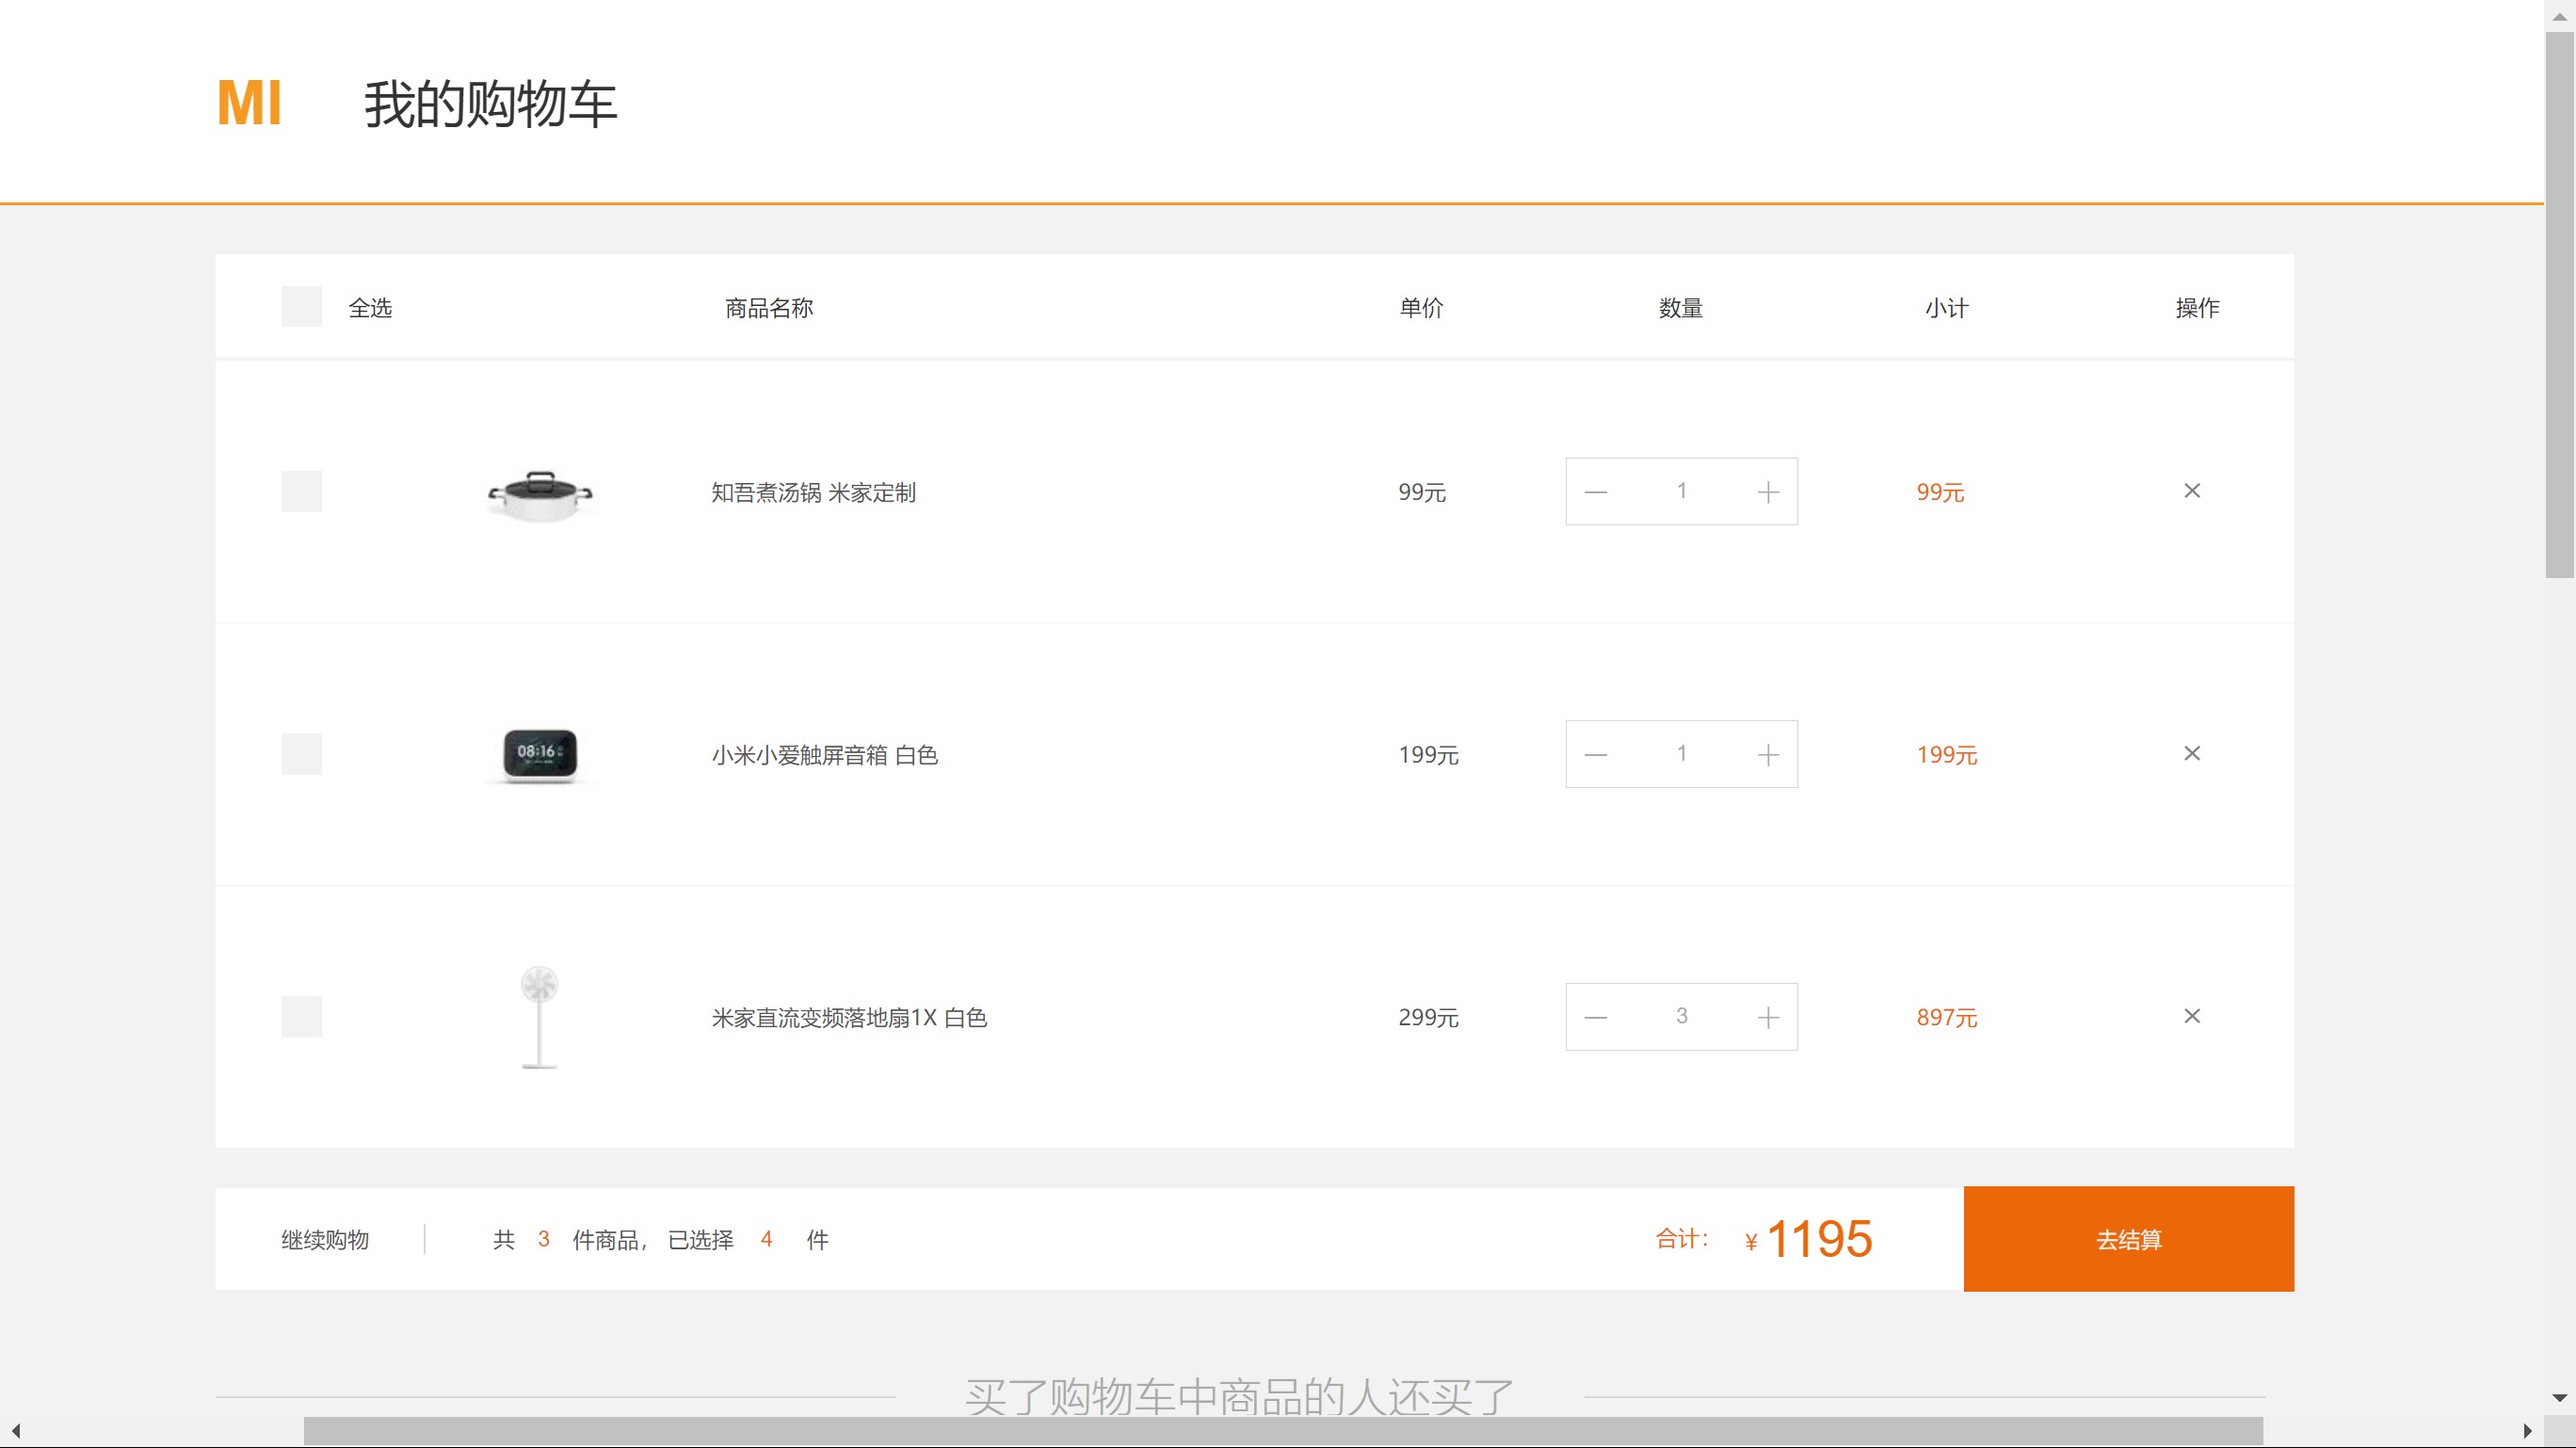
Task: Click the MI logo
Action: click(250, 103)
